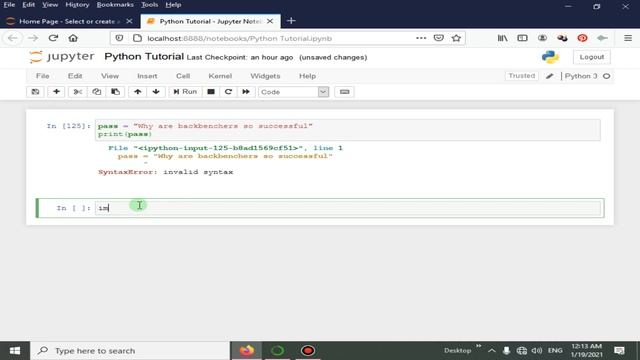Open Firefox Tools menu
Image resolution: width=640 pixels, height=360 pixels.
pos(149,5)
